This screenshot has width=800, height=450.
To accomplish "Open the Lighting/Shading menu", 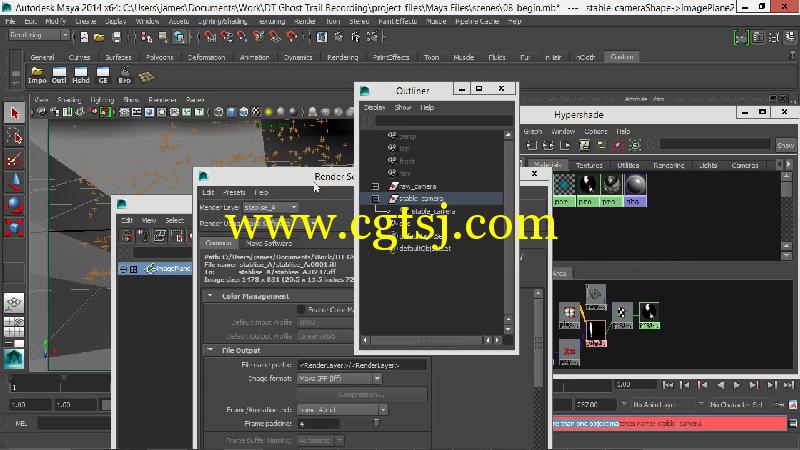I will (x=222, y=21).
